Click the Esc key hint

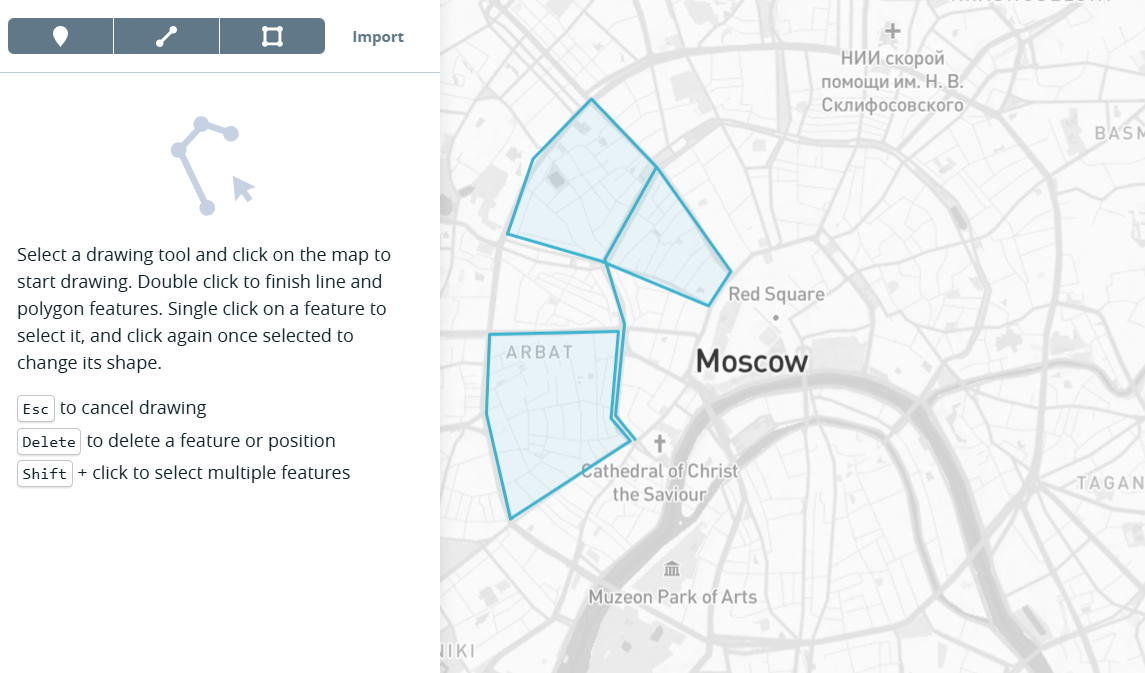(x=36, y=409)
